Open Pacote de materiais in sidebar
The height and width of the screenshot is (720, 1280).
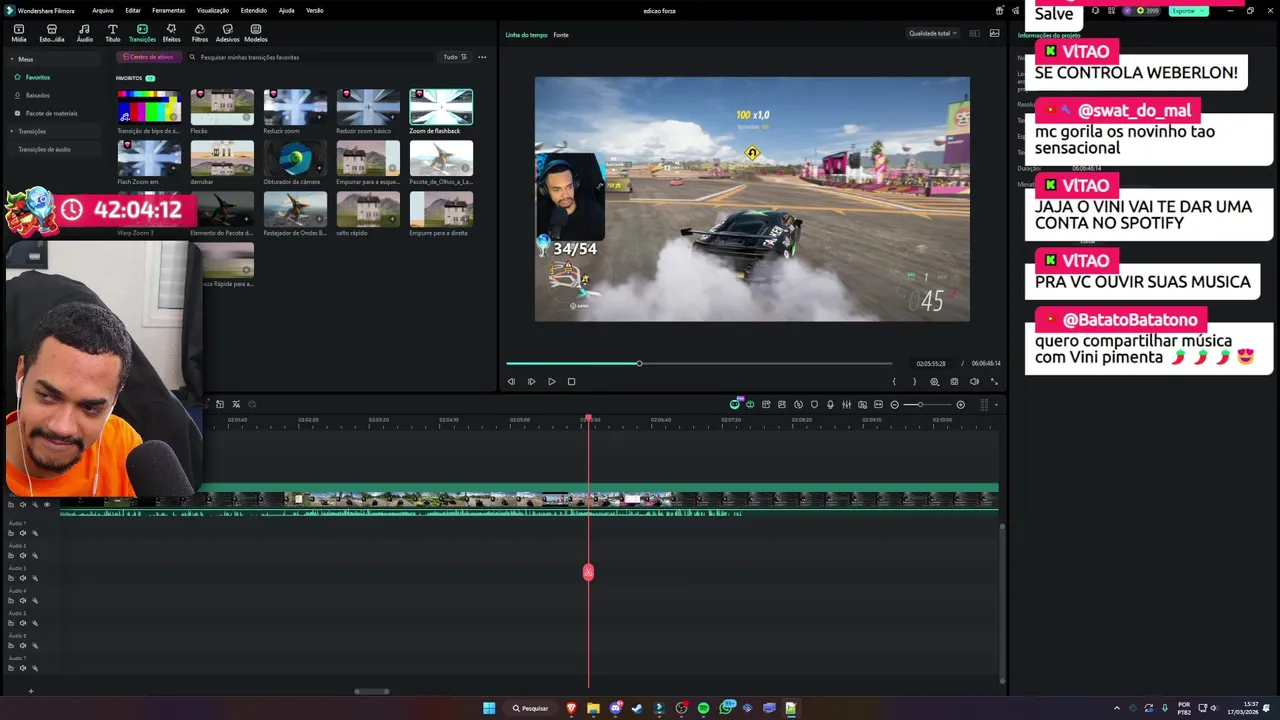51,113
